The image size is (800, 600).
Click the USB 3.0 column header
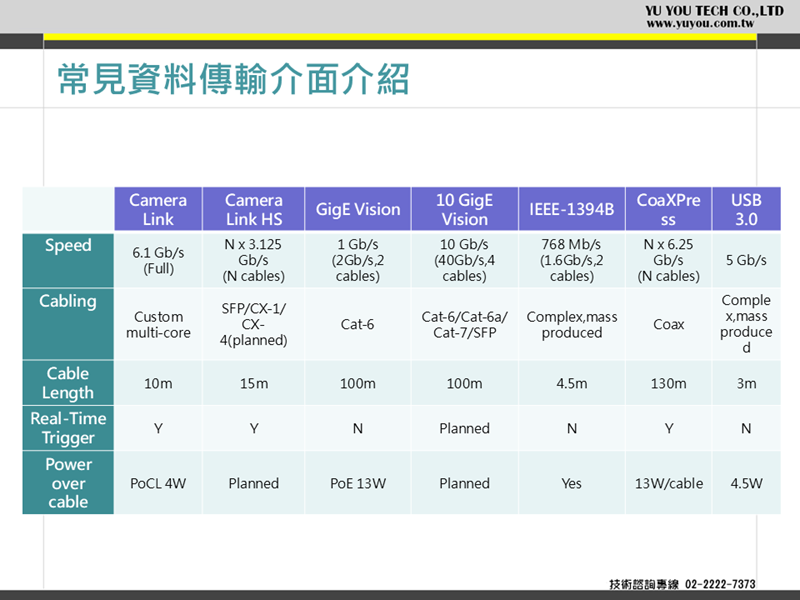click(x=746, y=209)
